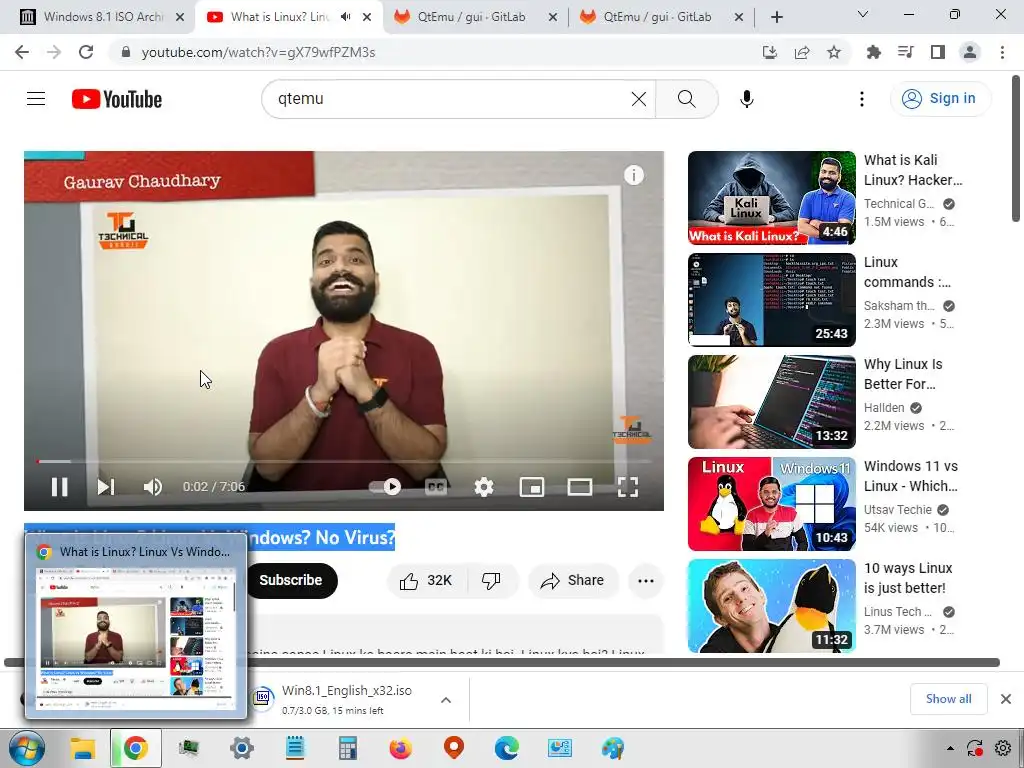Subscribe to the channel
The height and width of the screenshot is (768, 1024).
pyautogui.click(x=291, y=580)
